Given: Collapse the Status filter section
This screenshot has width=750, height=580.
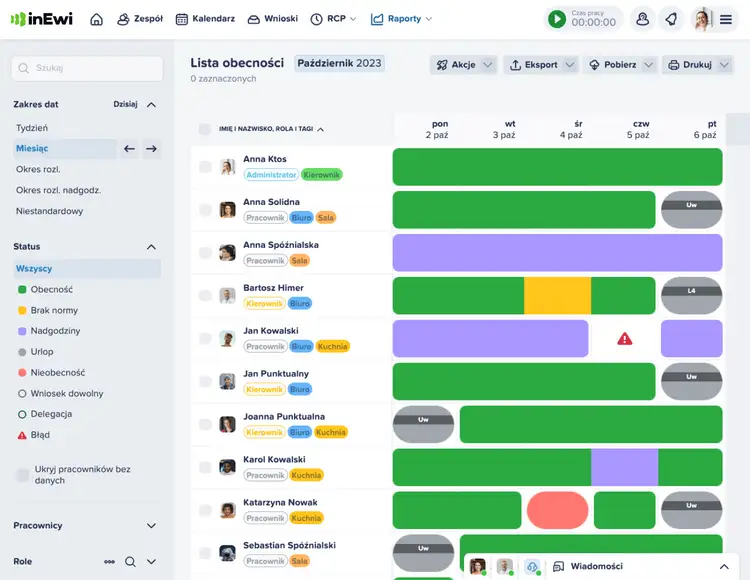Looking at the screenshot, I should (x=151, y=247).
